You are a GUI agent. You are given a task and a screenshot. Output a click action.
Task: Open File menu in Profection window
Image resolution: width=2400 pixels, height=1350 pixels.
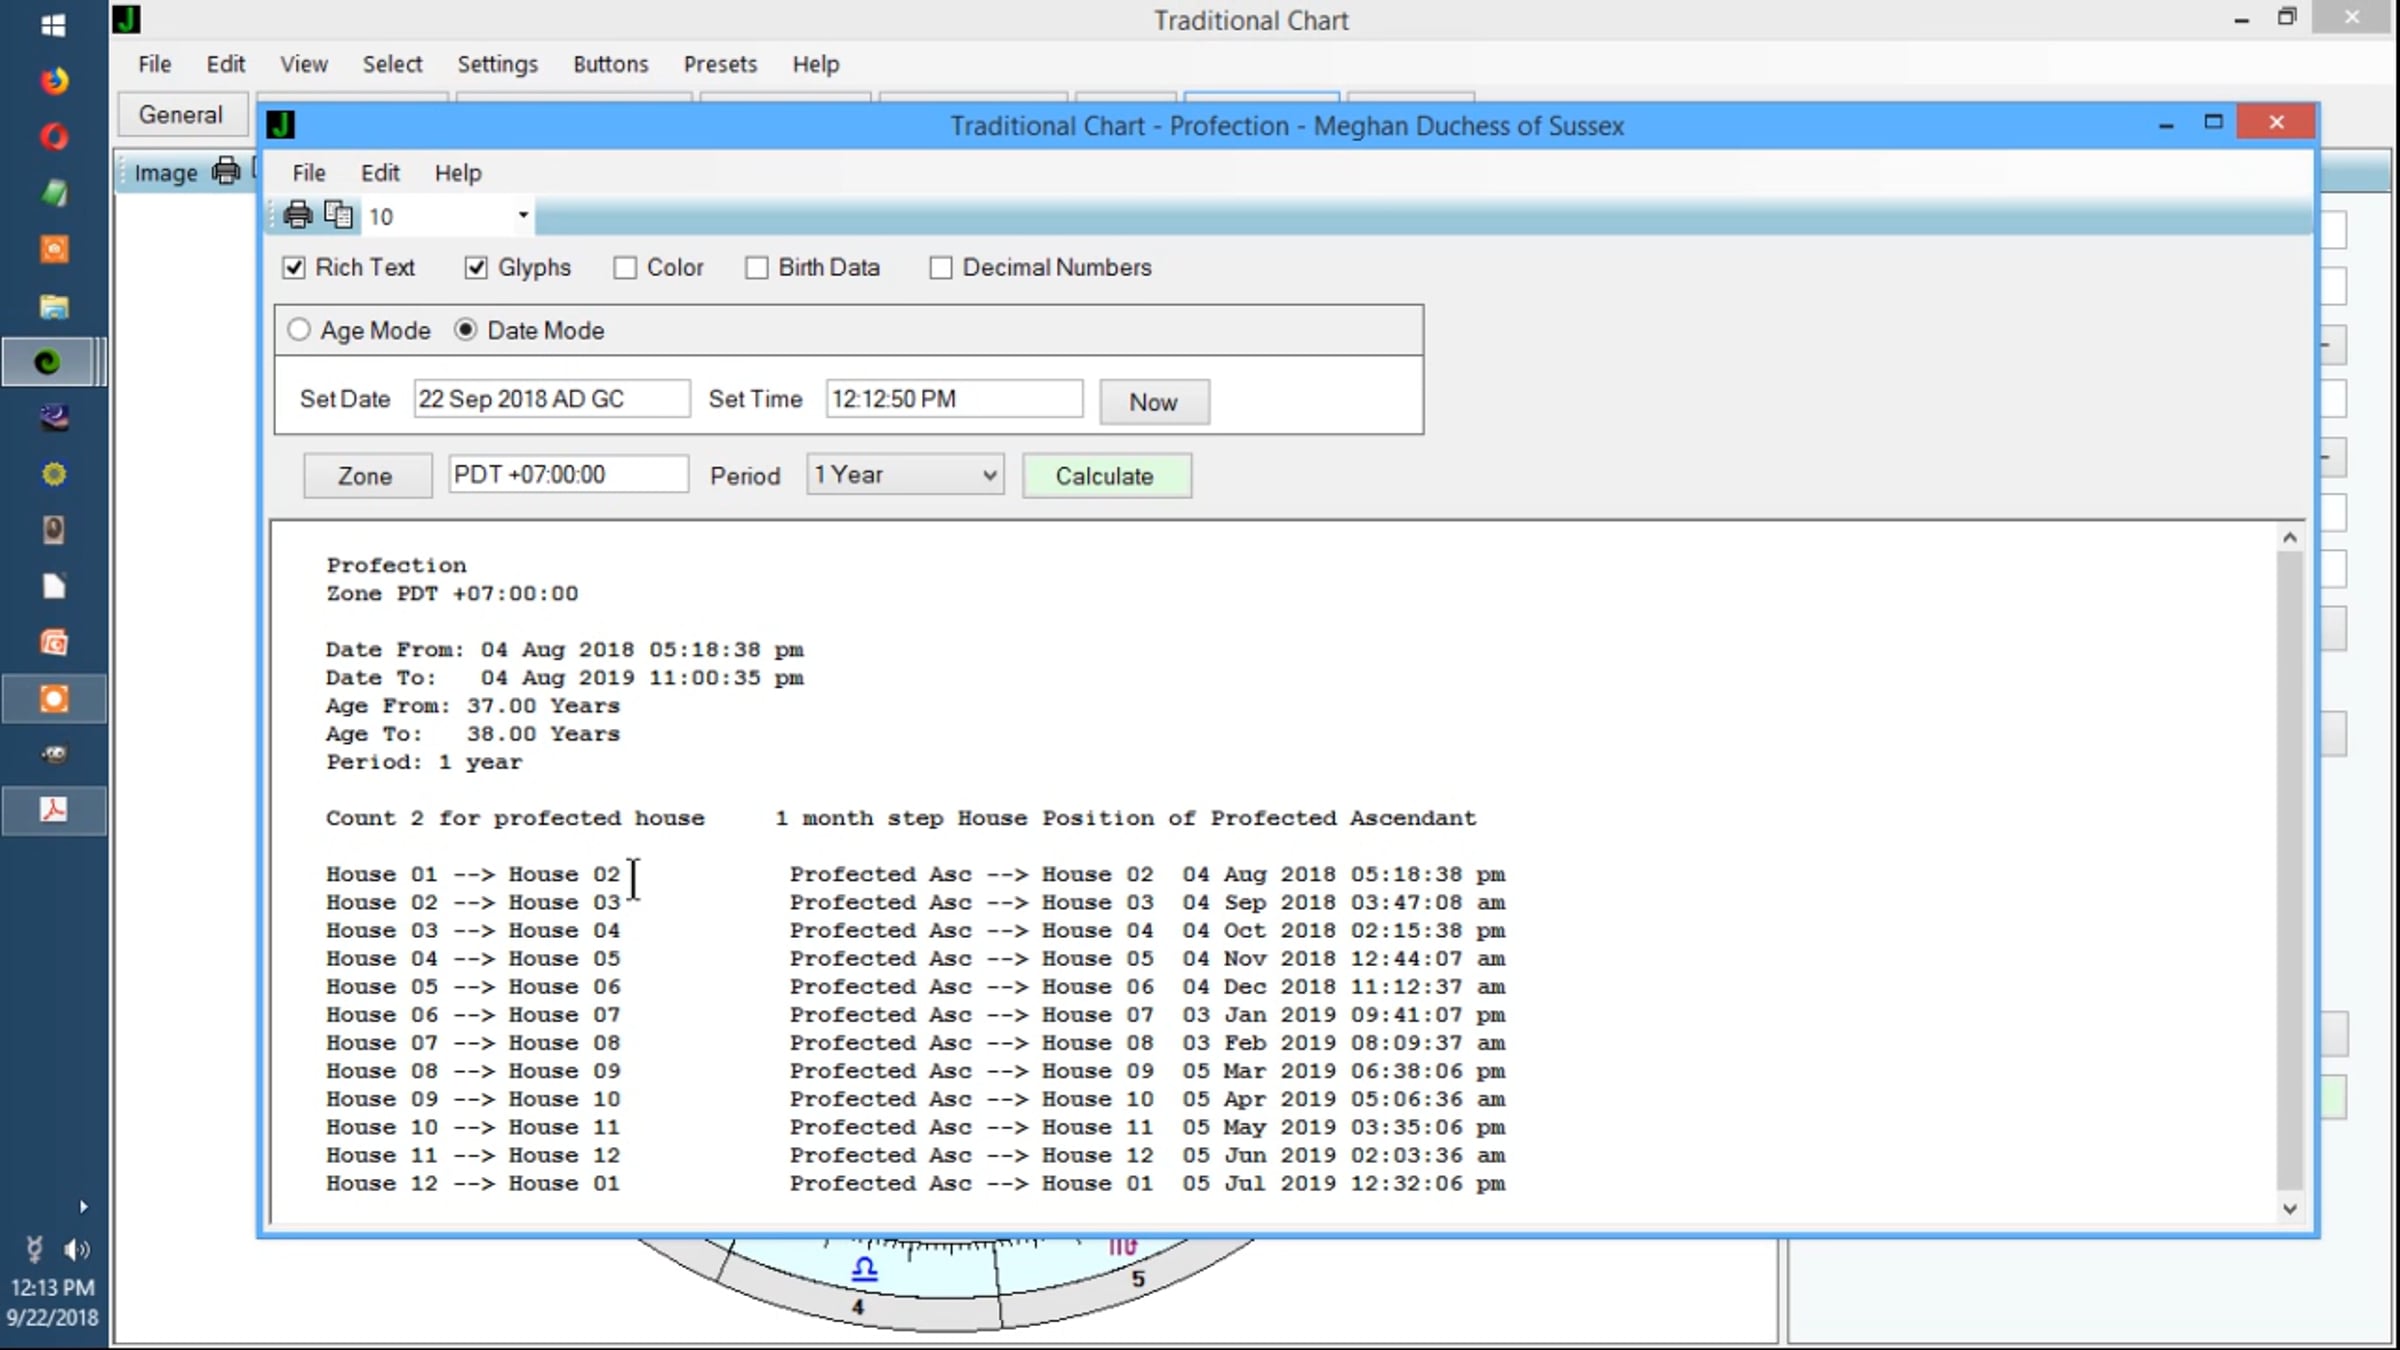[x=309, y=173]
